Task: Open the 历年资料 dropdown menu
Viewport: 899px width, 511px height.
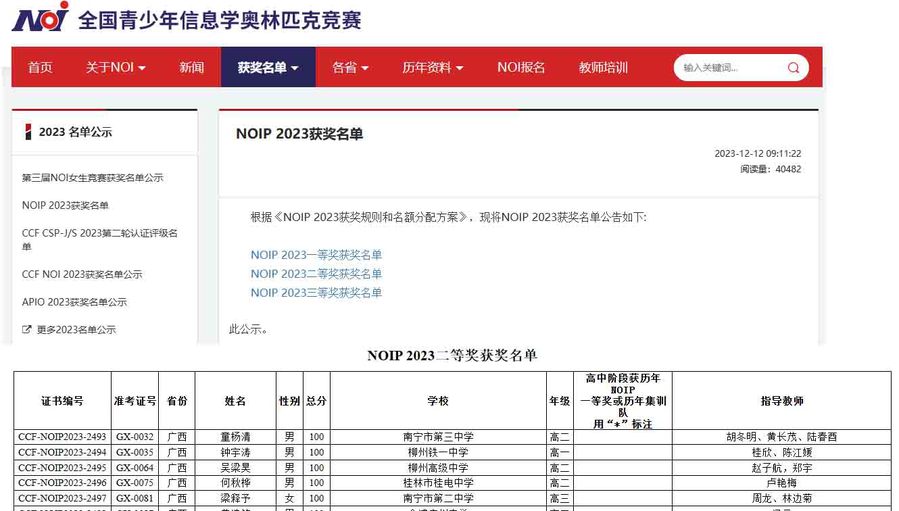Action: coord(432,68)
